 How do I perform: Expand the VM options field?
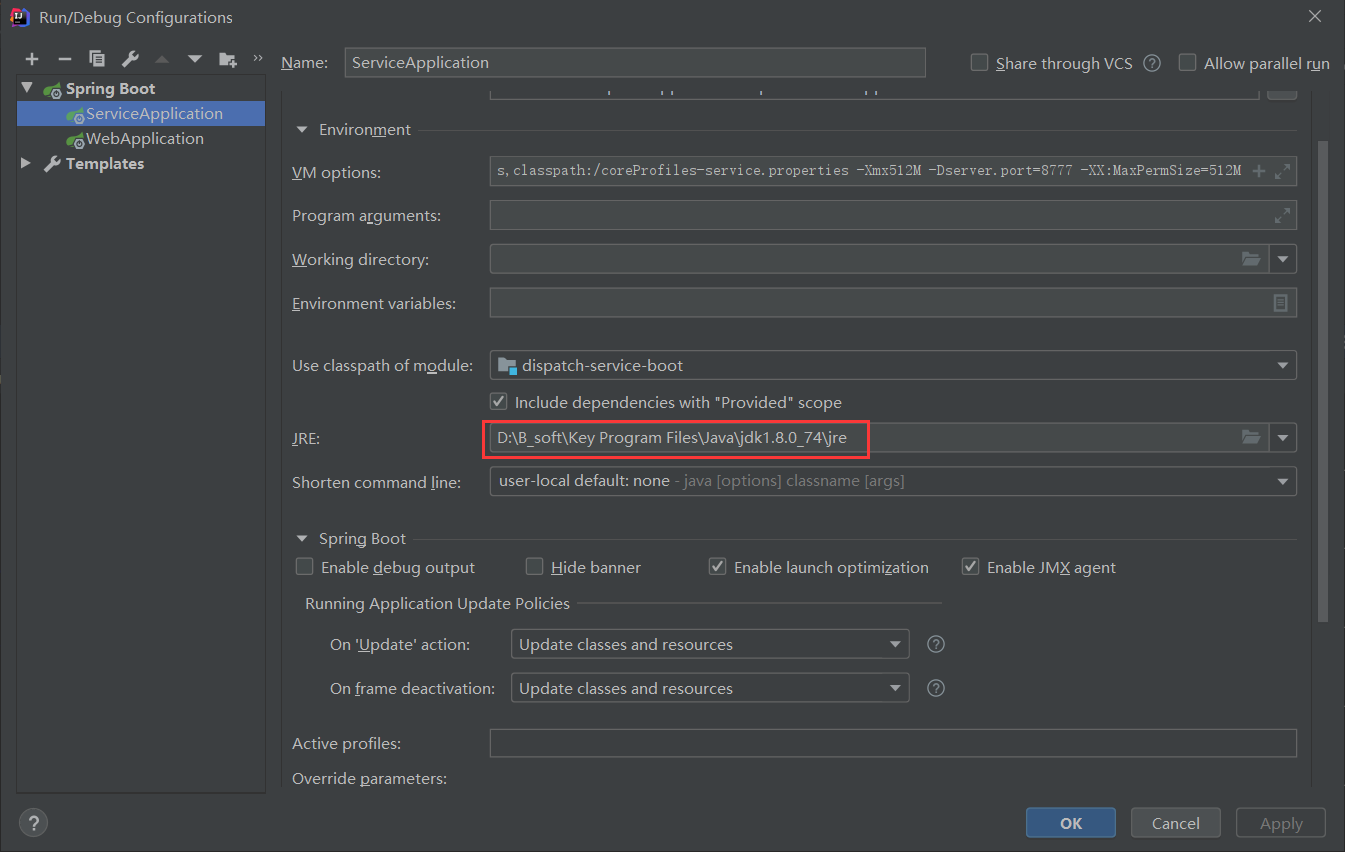pyautogui.click(x=1282, y=170)
